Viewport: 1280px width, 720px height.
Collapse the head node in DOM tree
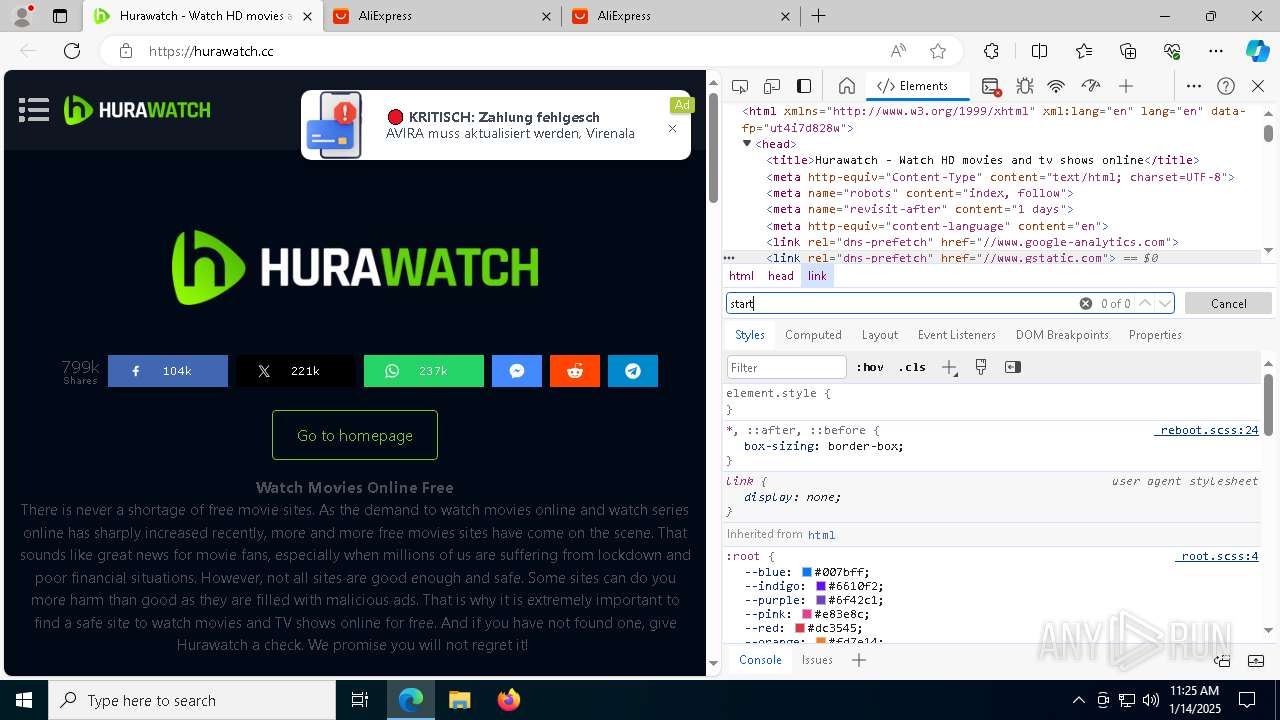pyautogui.click(x=747, y=144)
